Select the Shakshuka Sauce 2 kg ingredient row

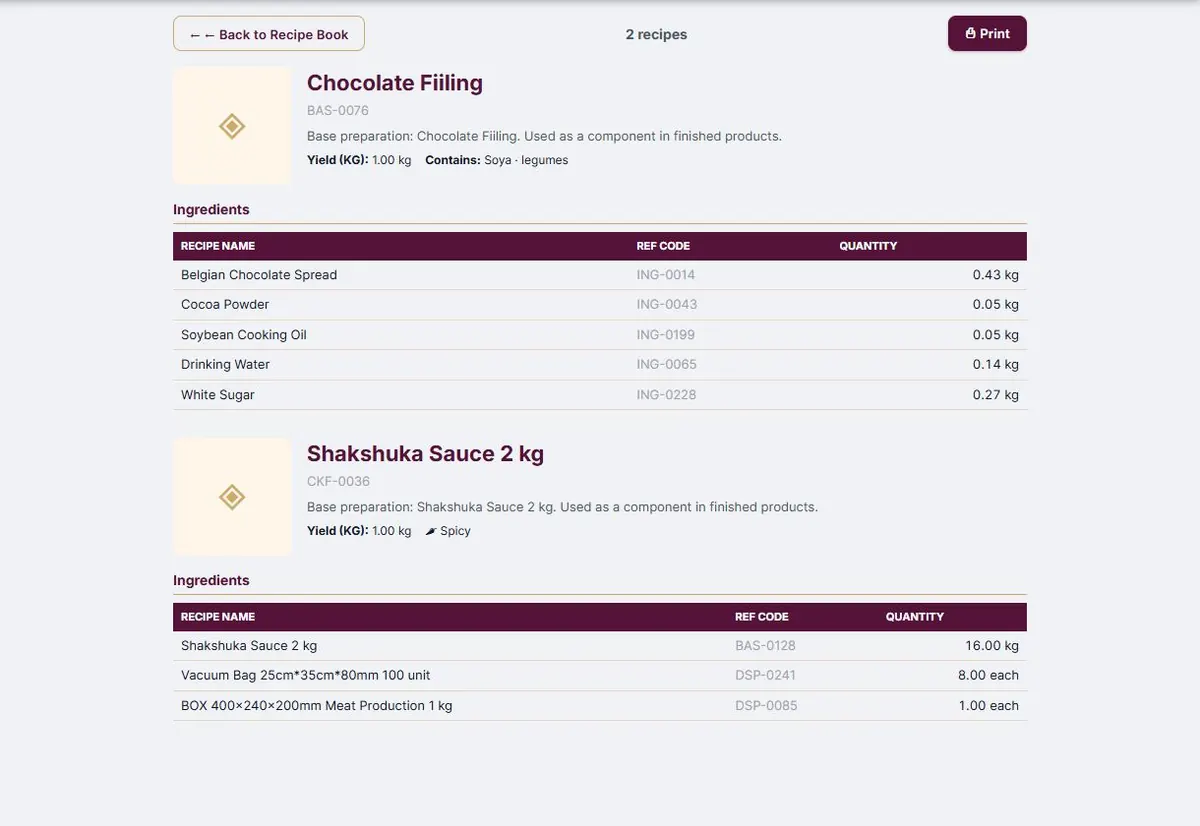pyautogui.click(x=600, y=646)
